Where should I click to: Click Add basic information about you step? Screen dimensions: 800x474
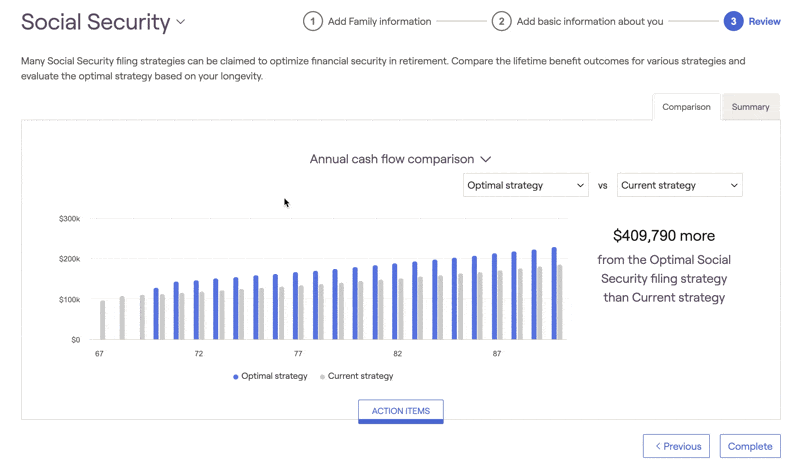pos(590,21)
